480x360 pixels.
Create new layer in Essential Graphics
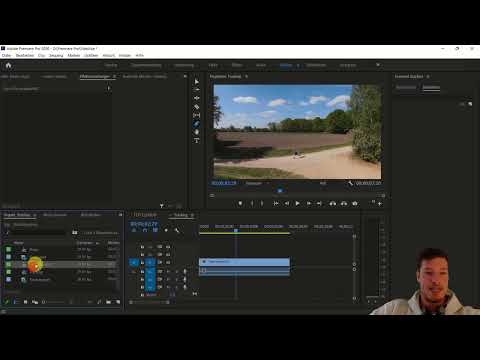click(x=470, y=104)
